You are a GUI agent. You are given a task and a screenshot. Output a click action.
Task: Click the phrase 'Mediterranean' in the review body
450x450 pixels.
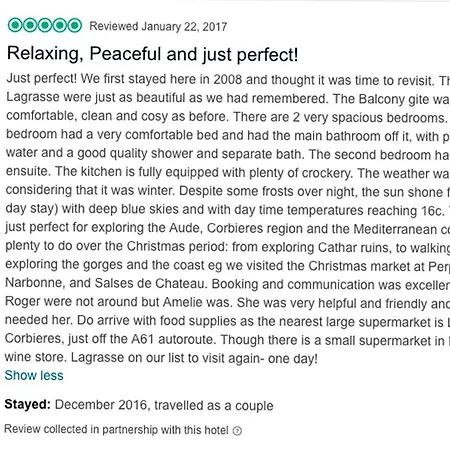click(x=395, y=229)
